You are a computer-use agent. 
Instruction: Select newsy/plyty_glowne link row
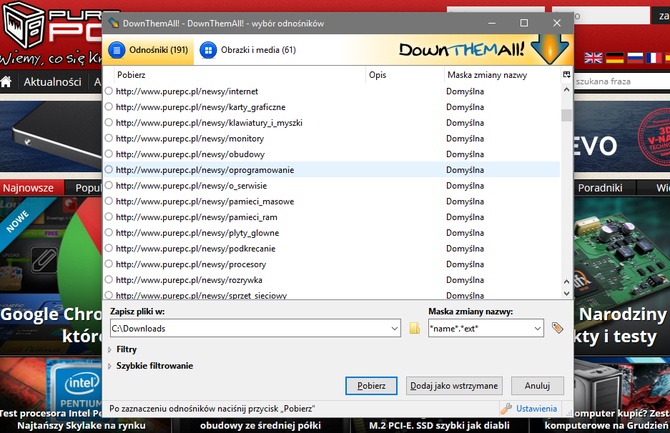pyautogui.click(x=332, y=233)
